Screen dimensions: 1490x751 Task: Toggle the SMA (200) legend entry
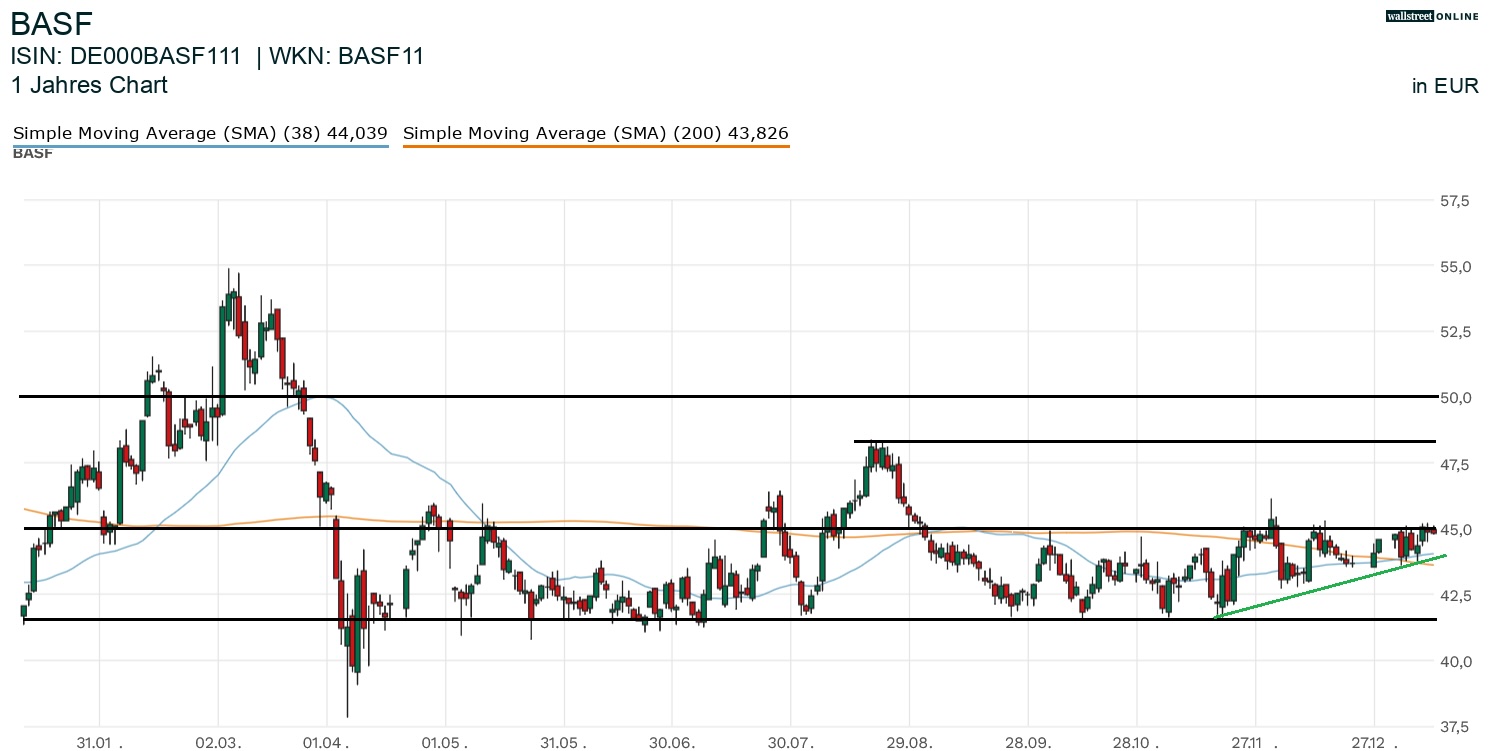click(x=596, y=133)
